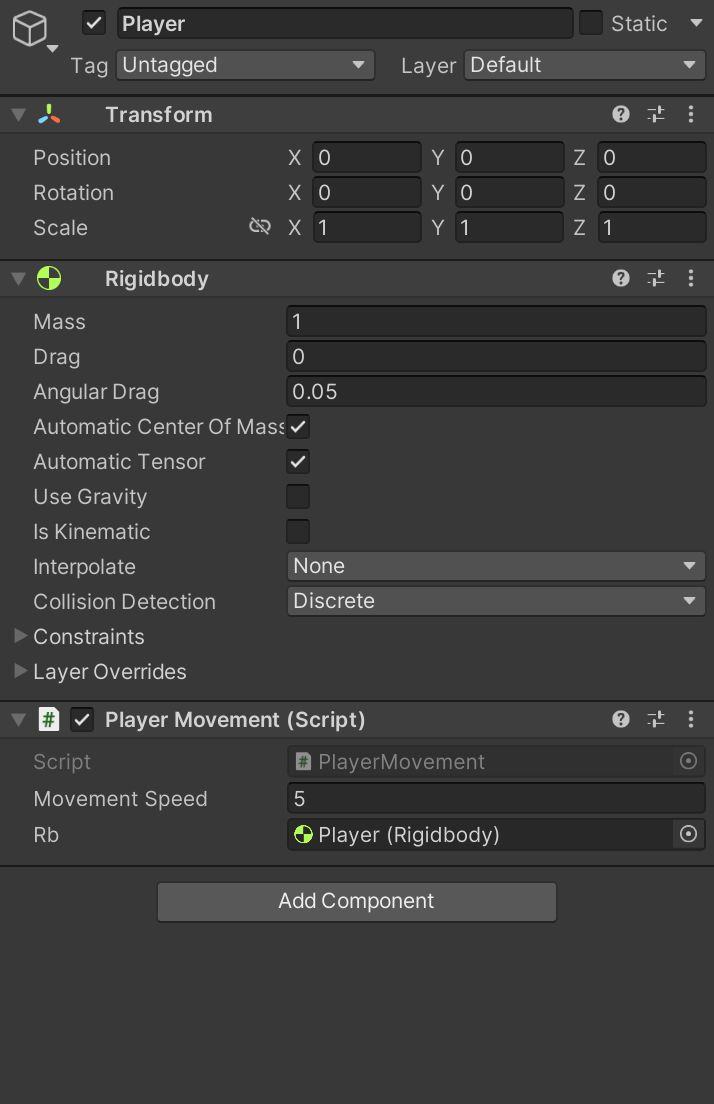Open object picker for Rb field
The width and height of the screenshot is (714, 1104).
click(x=688, y=834)
